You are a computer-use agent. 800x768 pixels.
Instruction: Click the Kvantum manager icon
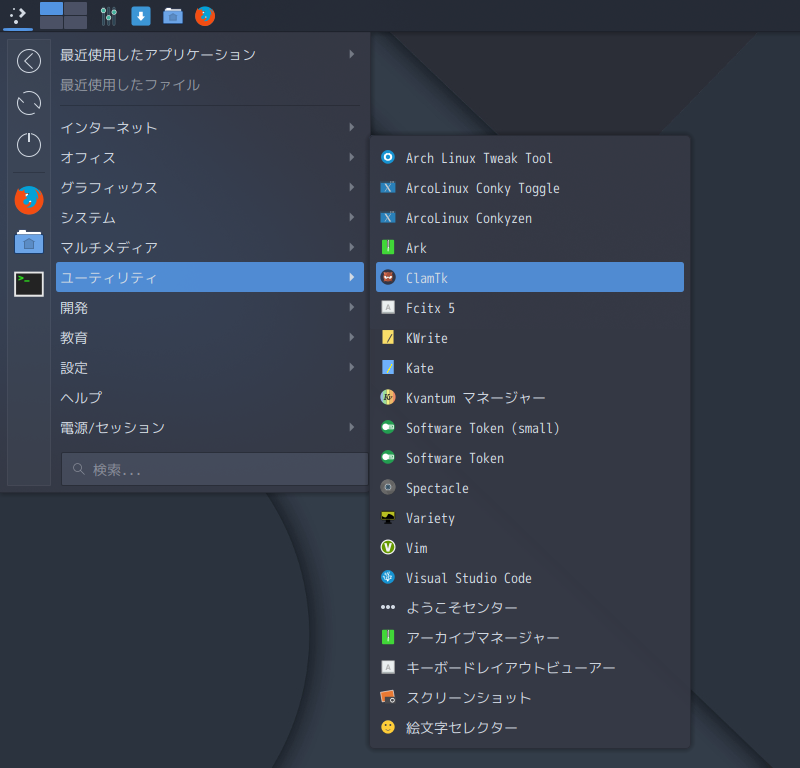[388, 397]
